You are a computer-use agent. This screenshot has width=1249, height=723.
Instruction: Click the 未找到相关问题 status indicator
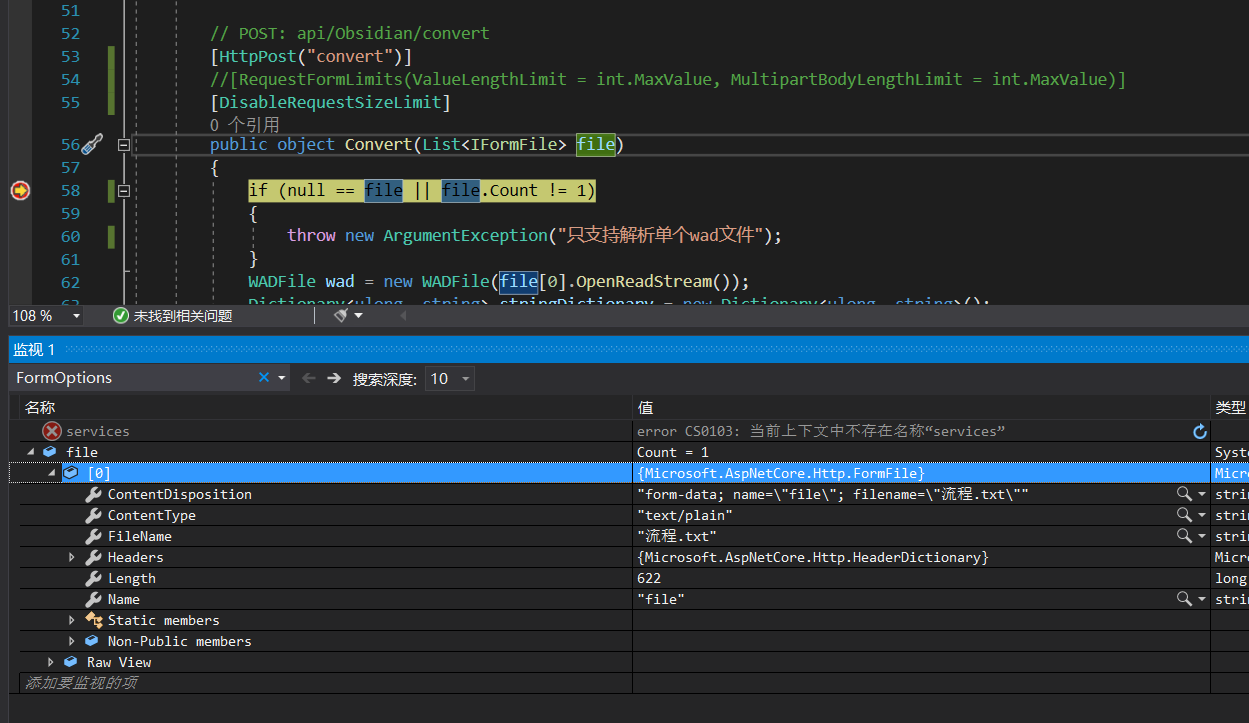point(172,316)
